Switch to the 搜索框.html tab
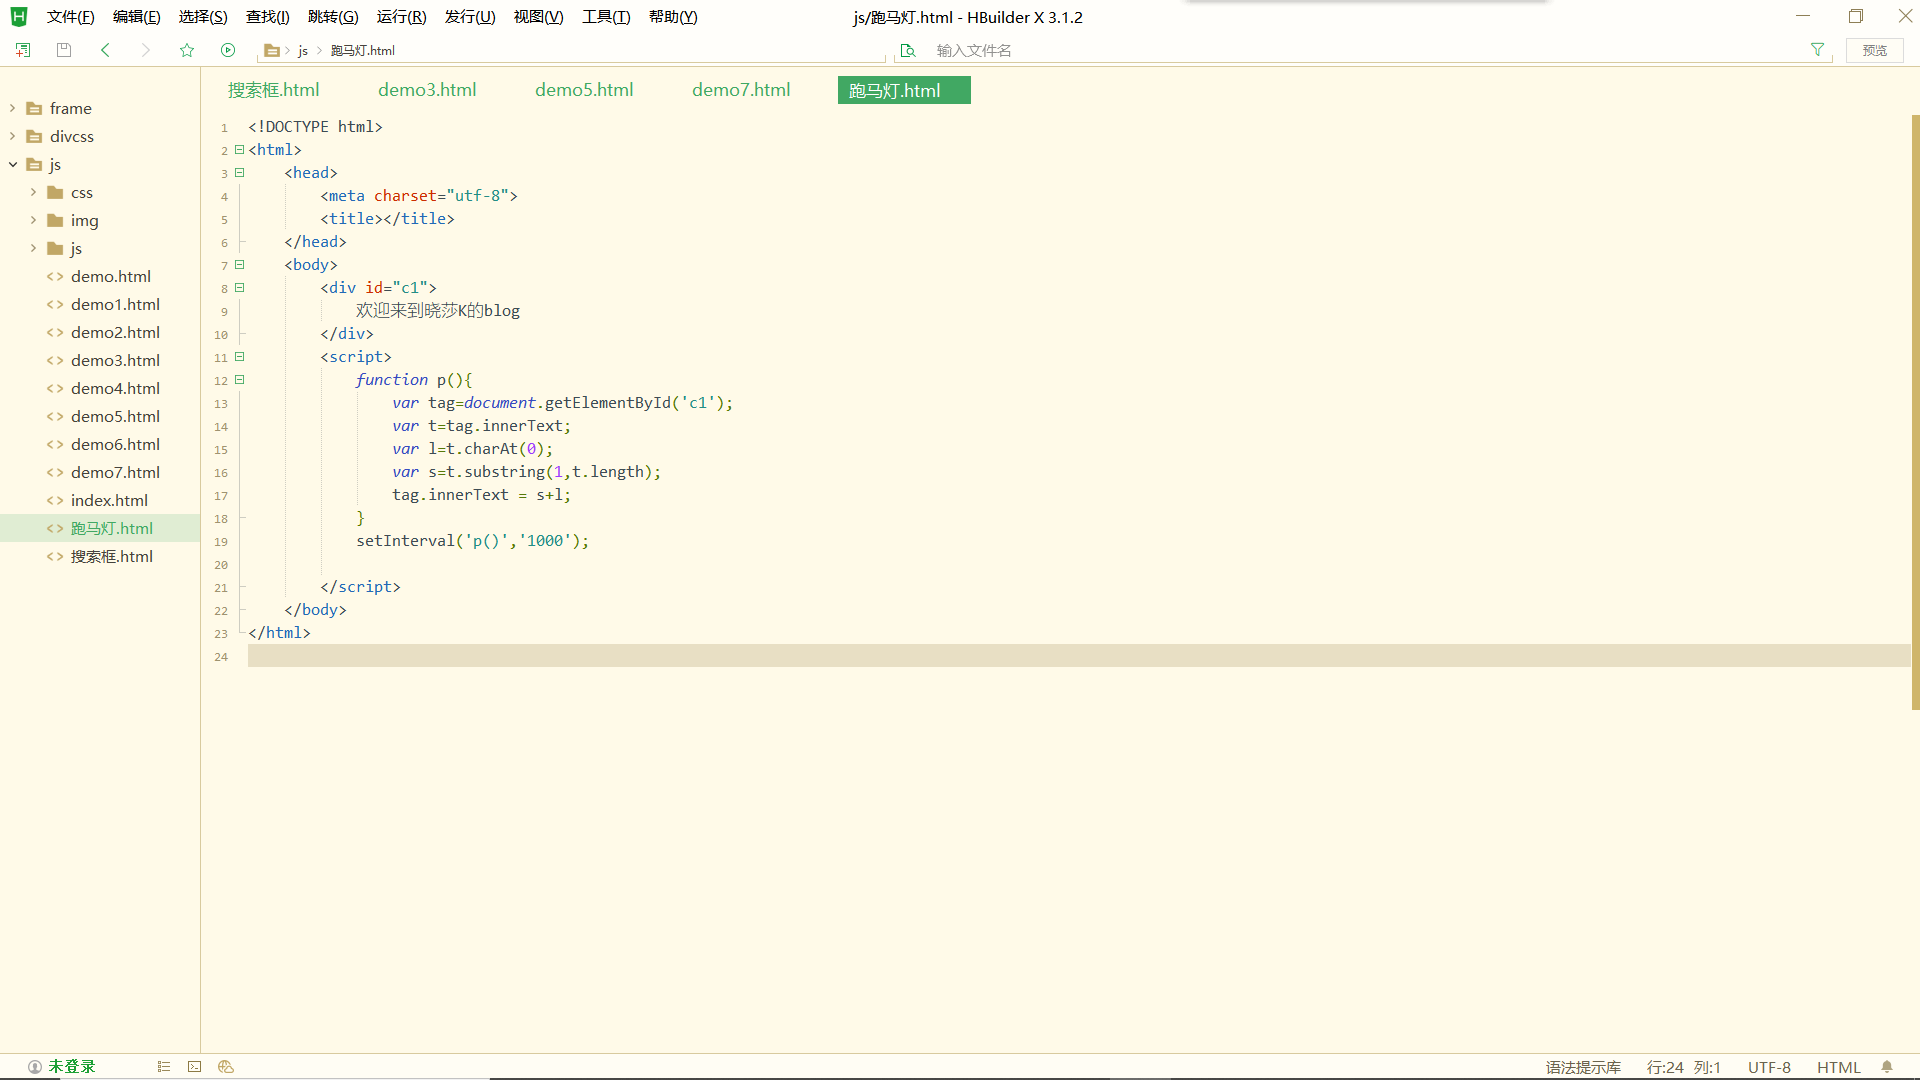This screenshot has height=1080, width=1920. 274,90
